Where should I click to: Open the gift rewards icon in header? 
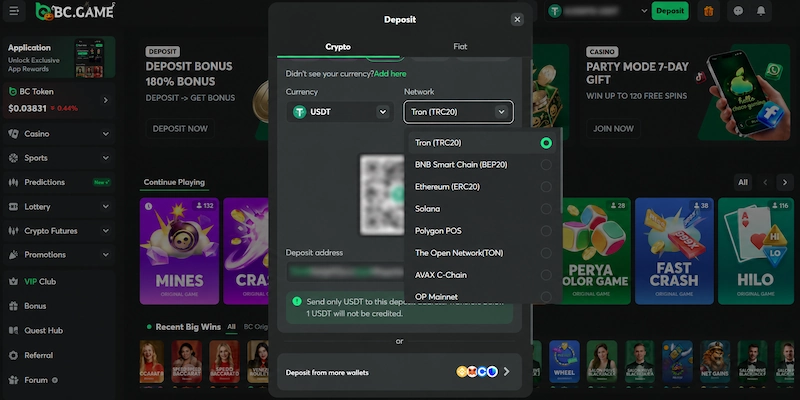[709, 11]
